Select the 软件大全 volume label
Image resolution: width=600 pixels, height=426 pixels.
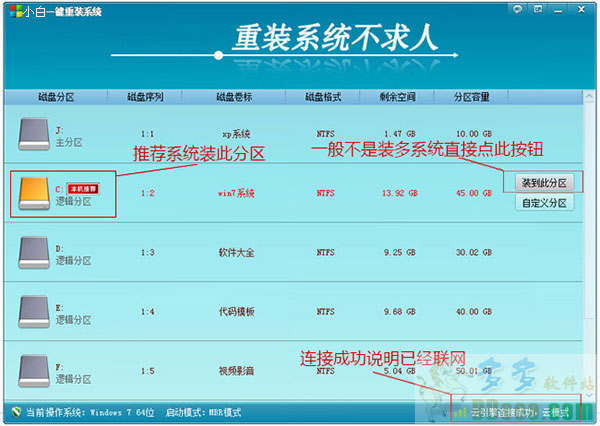click(x=236, y=253)
